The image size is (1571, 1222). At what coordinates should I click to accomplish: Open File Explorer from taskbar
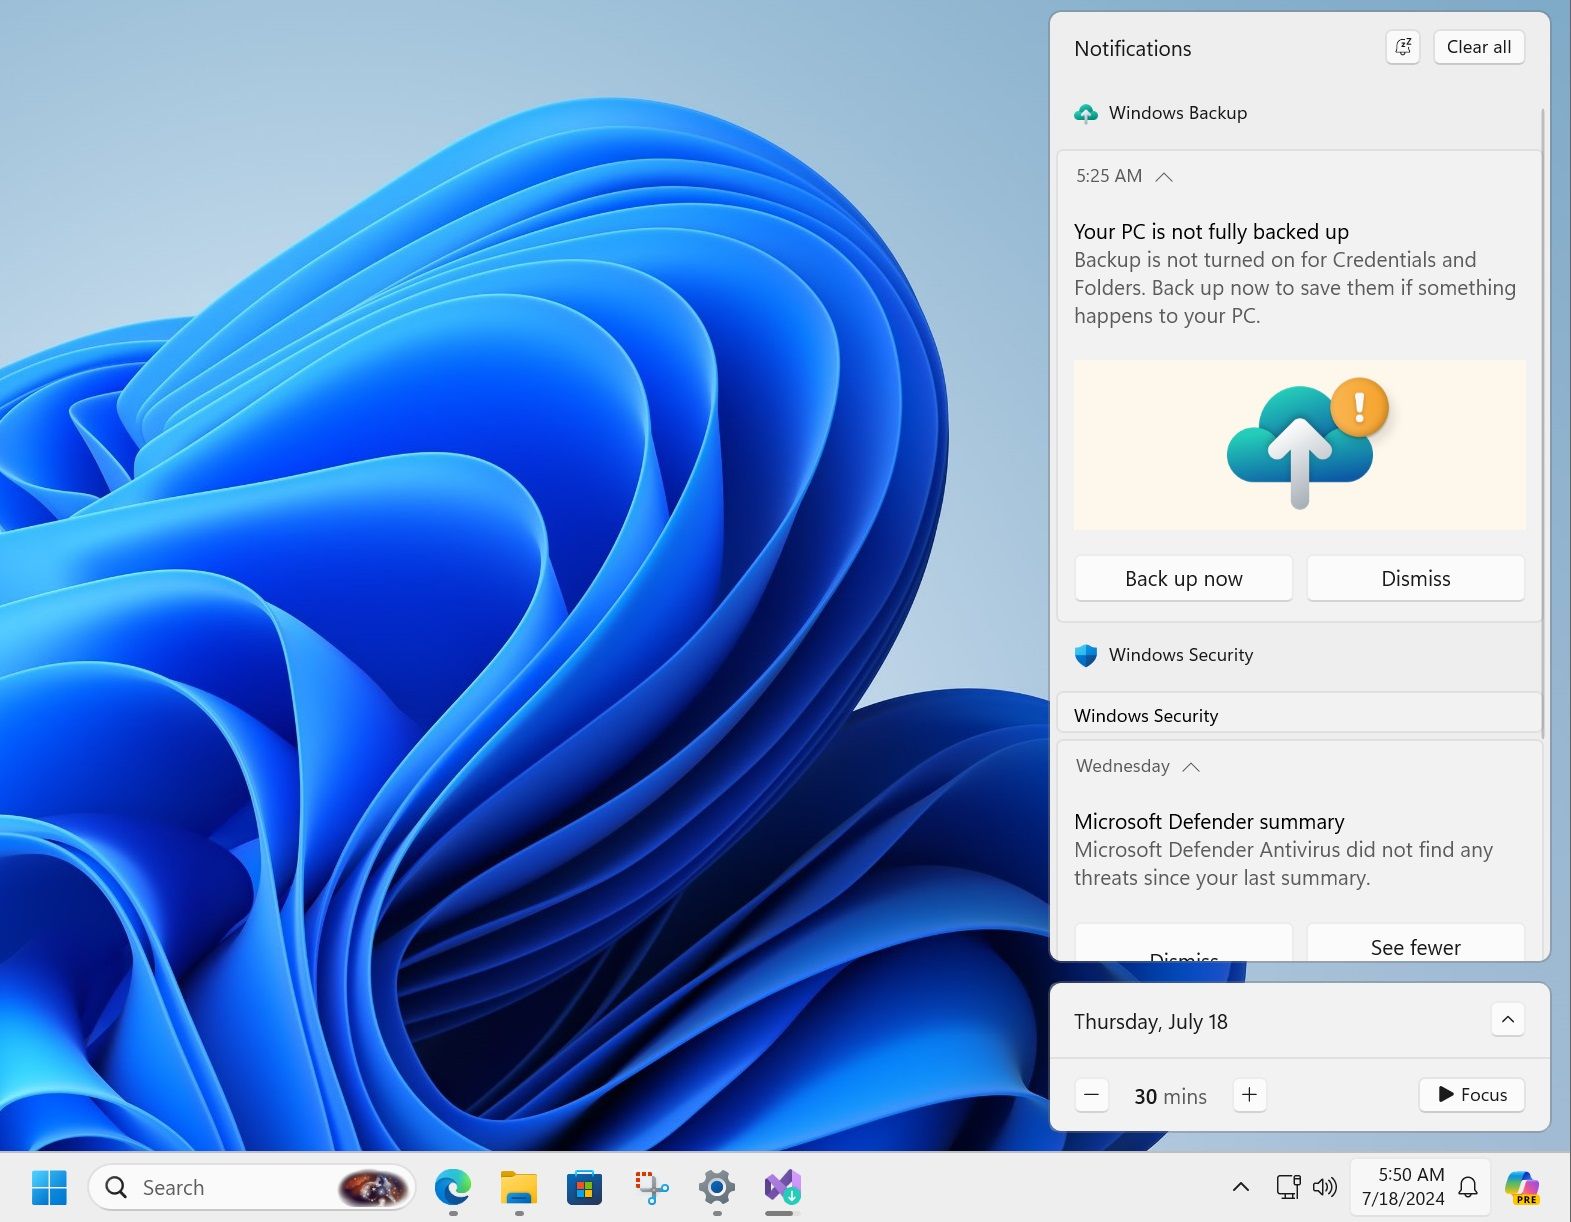519,1187
